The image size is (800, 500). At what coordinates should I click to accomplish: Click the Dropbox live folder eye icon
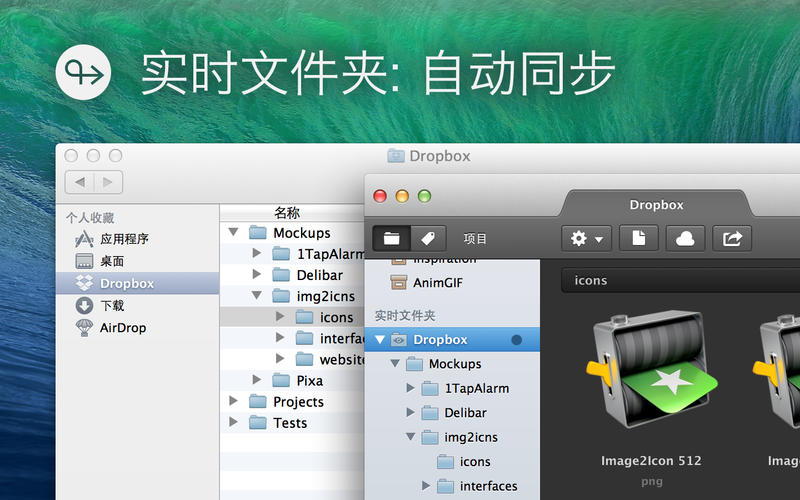click(398, 340)
